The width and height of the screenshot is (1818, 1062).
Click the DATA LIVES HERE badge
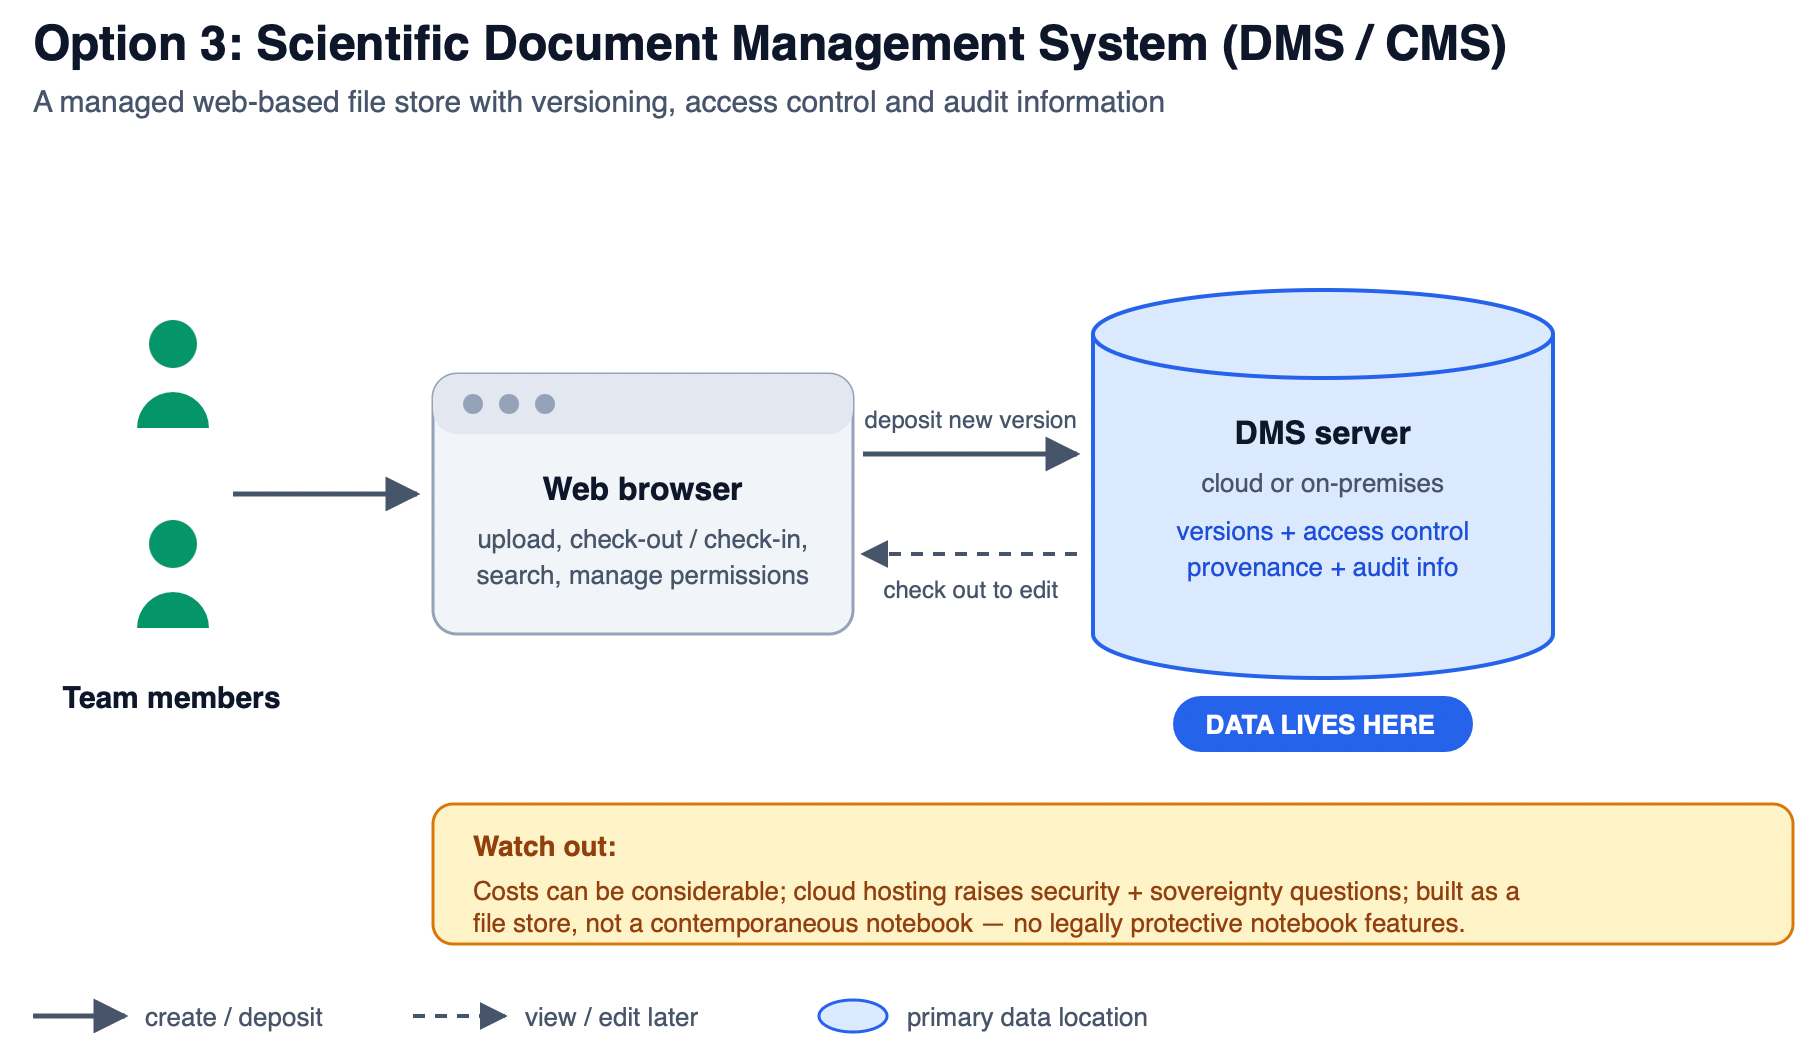(x=1322, y=724)
